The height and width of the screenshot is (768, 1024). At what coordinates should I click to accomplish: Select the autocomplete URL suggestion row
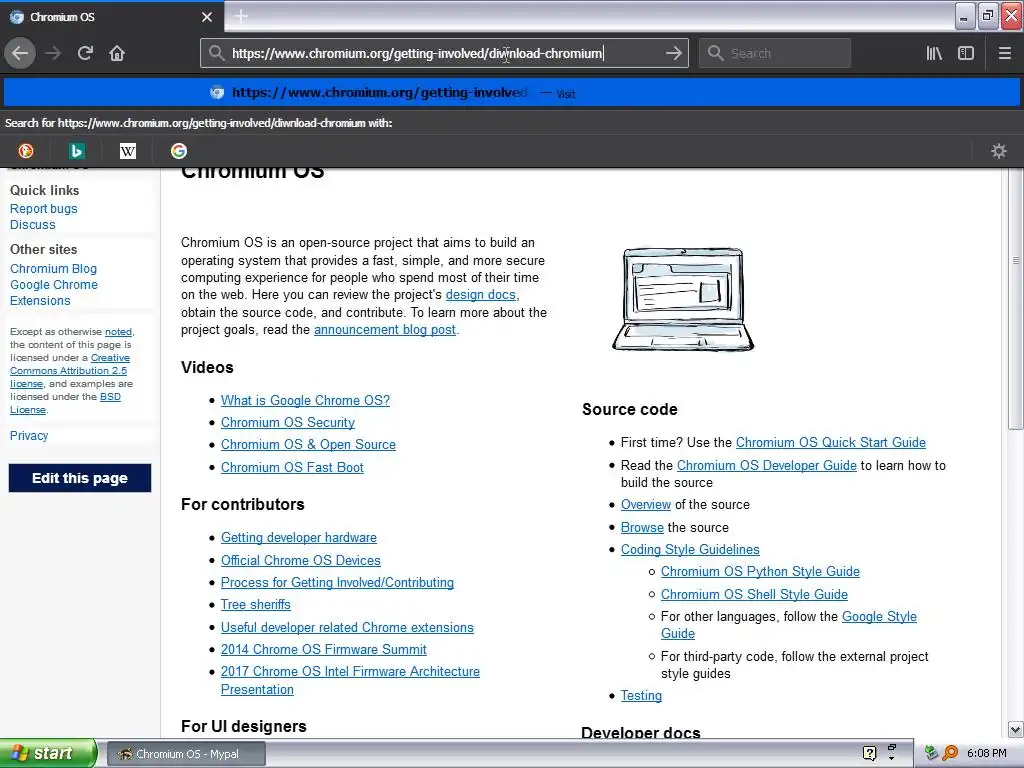(x=512, y=93)
